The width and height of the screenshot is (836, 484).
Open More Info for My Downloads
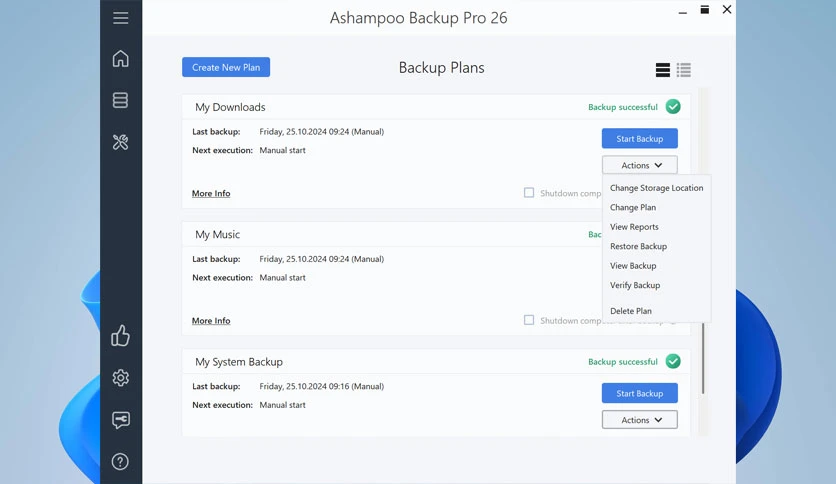[211, 193]
